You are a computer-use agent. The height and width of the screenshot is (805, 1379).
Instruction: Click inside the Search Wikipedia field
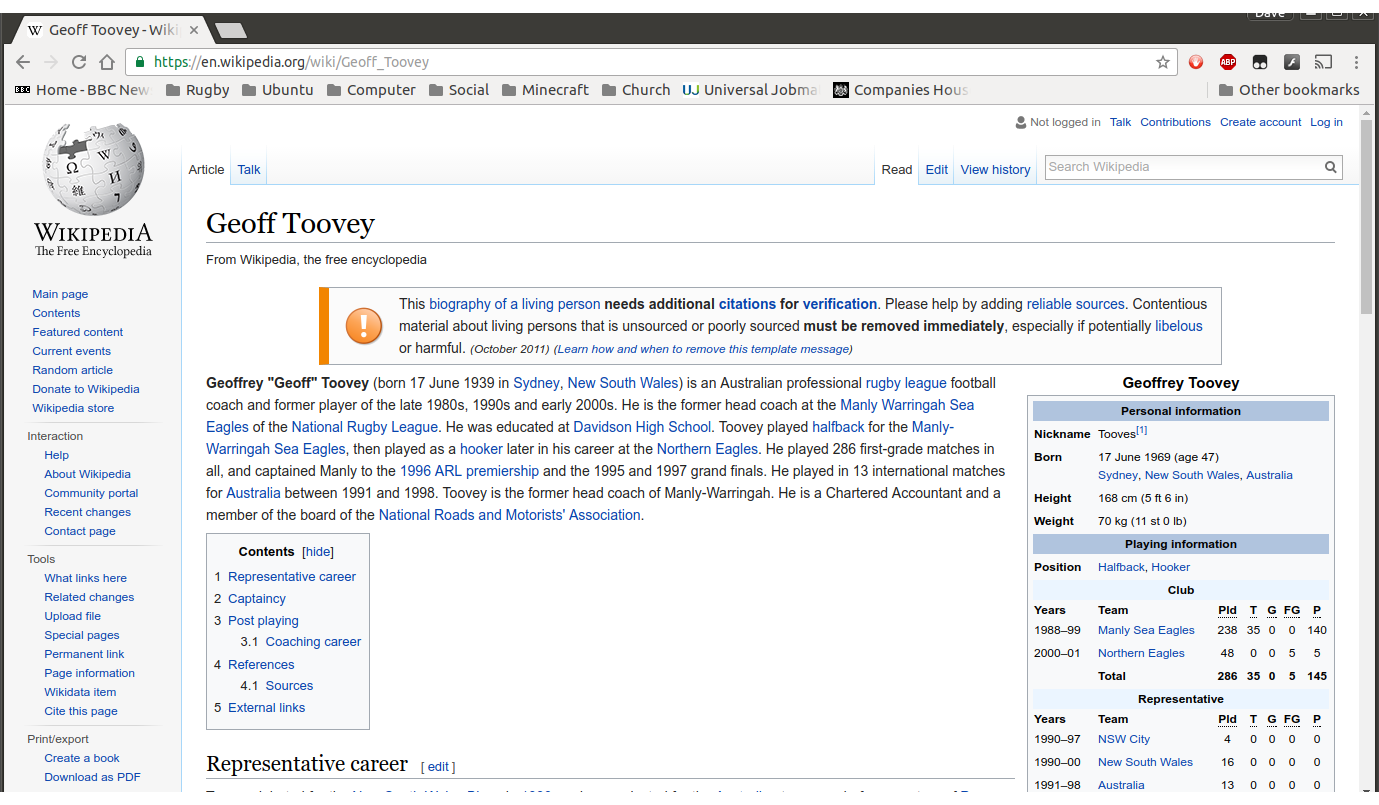[x=1184, y=167]
